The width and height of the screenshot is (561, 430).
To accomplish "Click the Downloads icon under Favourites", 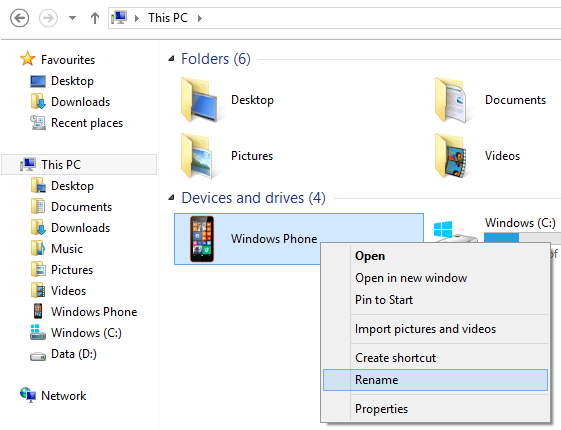I will (x=38, y=102).
